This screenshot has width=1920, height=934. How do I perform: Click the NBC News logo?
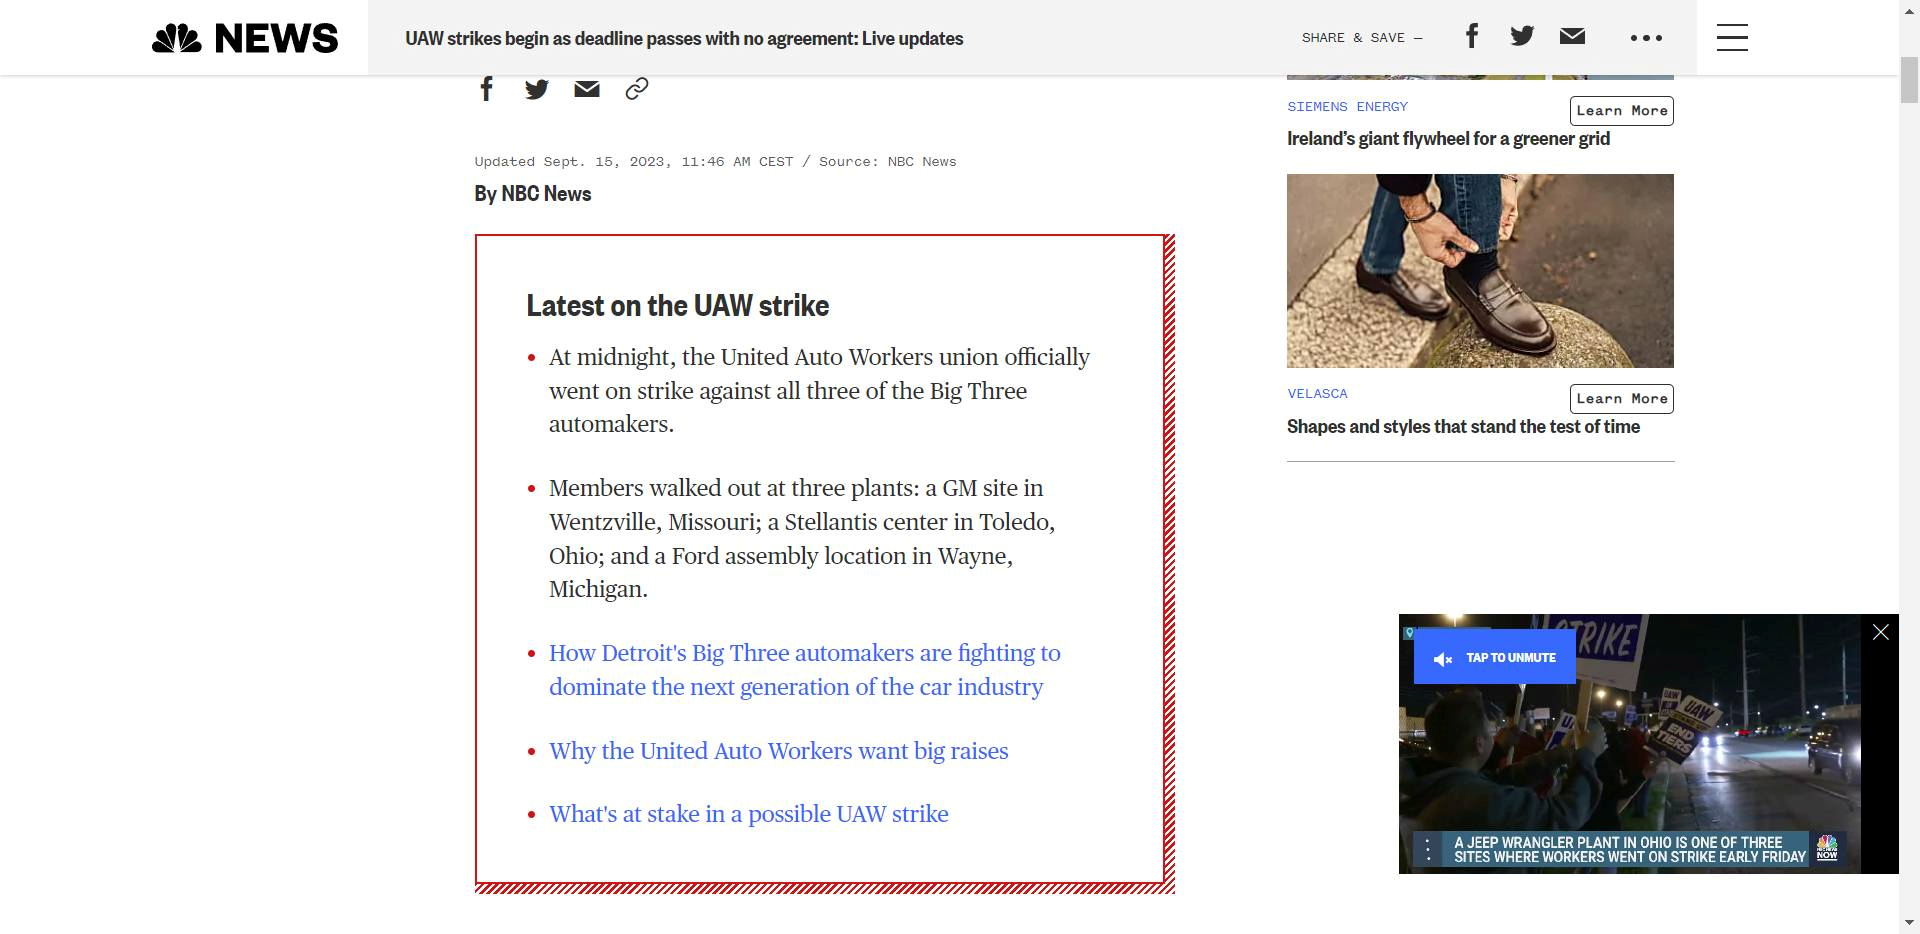point(245,38)
